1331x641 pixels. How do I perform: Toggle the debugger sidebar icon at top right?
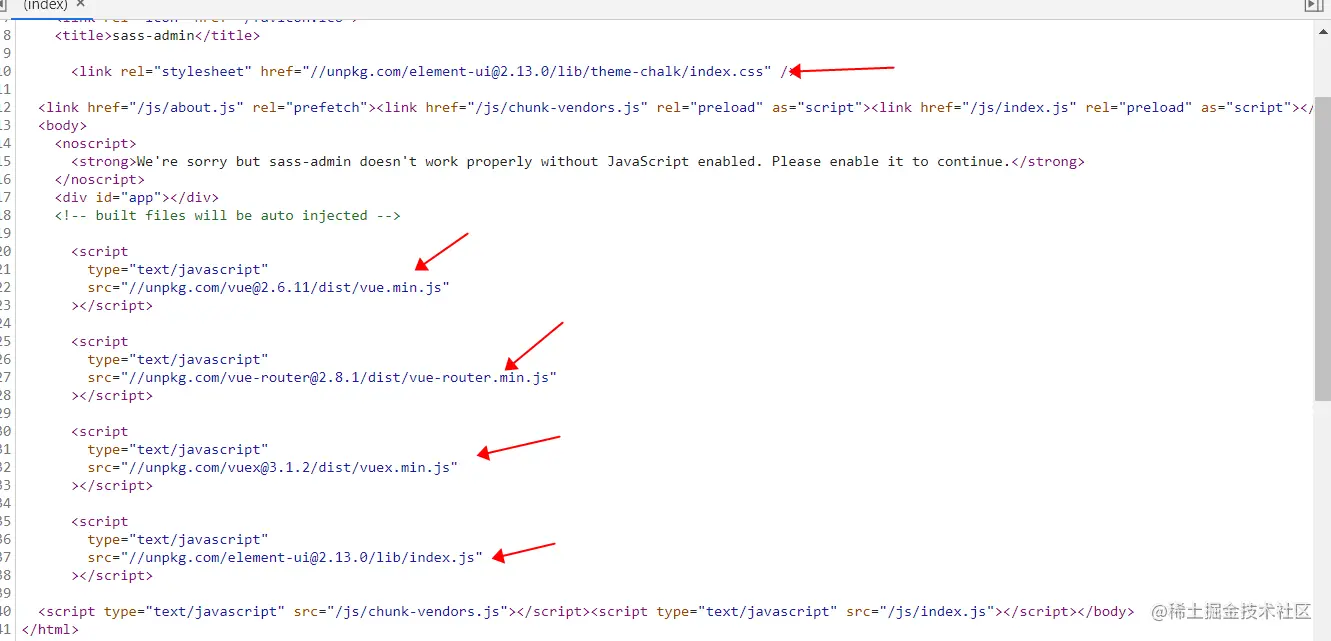click(1313, 5)
